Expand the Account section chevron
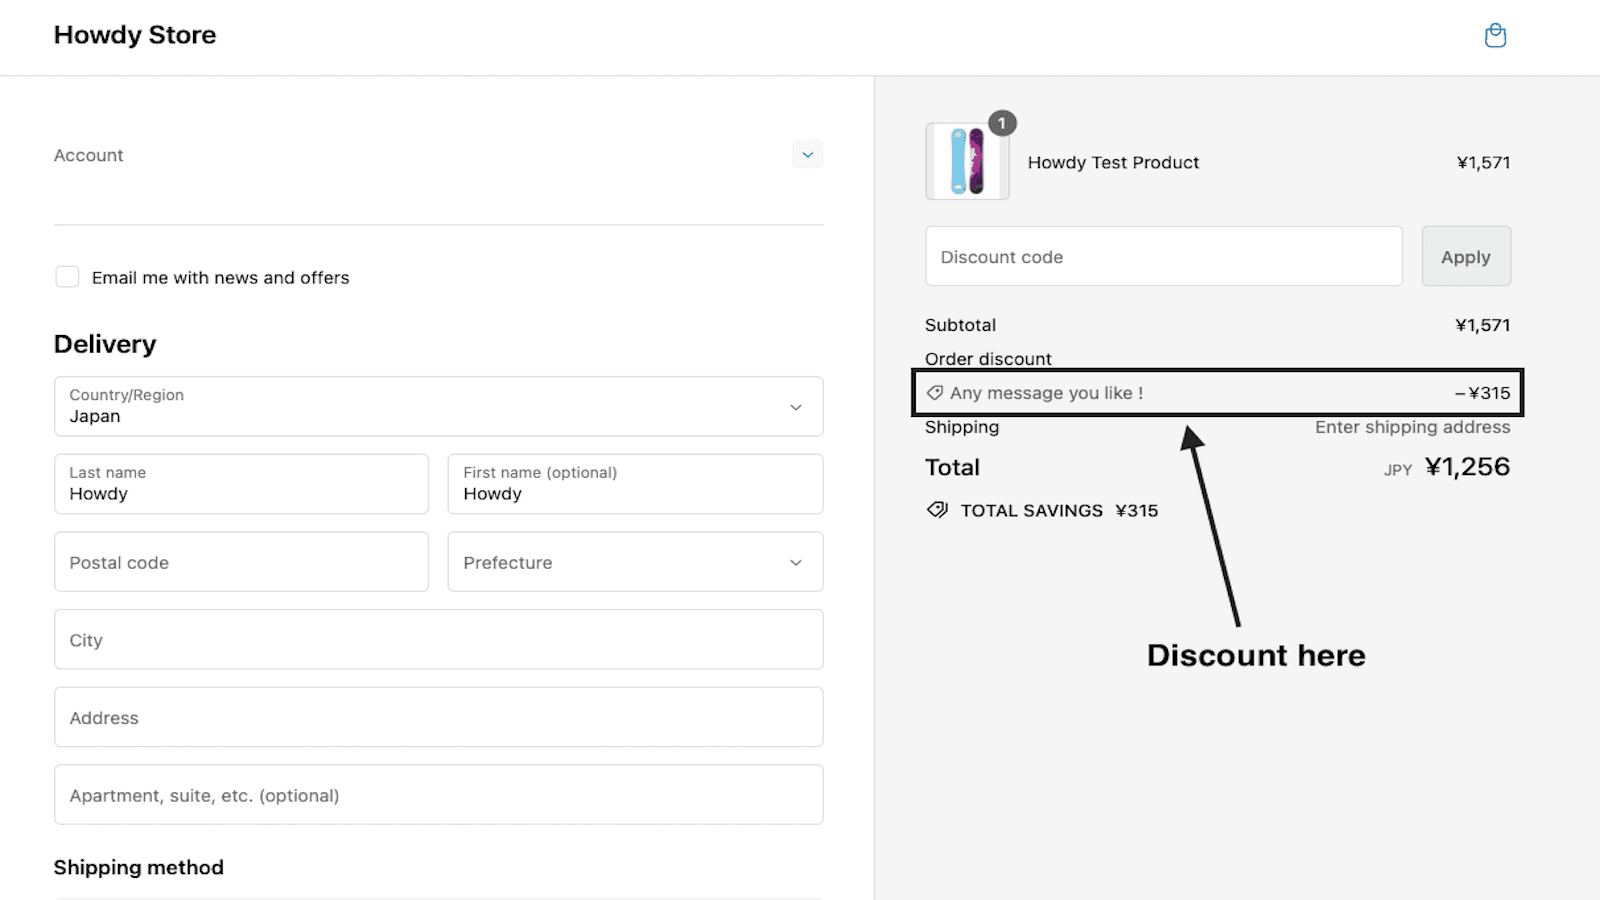Viewport: 1600px width, 900px height. (x=807, y=155)
